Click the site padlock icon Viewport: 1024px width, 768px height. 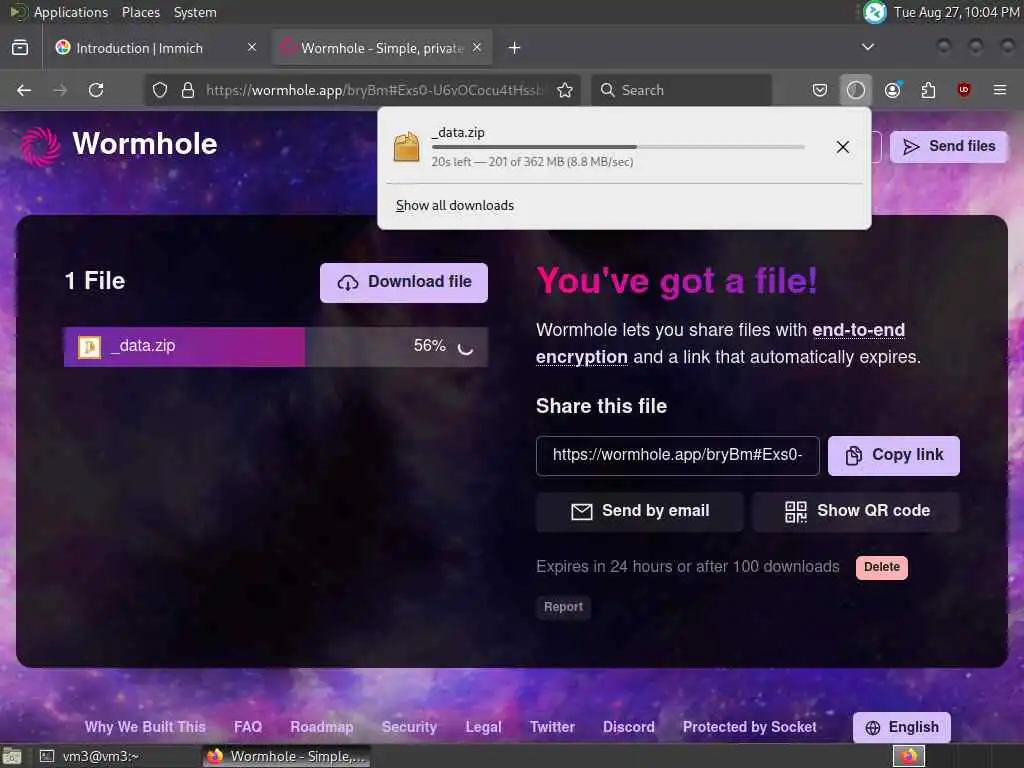pyautogui.click(x=188, y=90)
